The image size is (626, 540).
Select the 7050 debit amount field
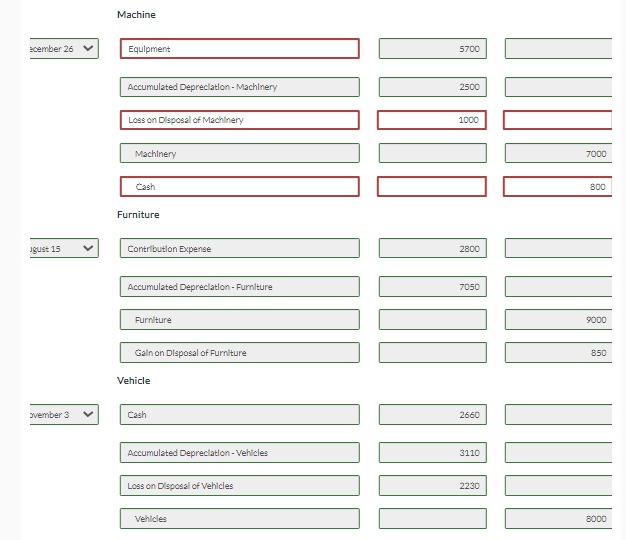pos(433,287)
